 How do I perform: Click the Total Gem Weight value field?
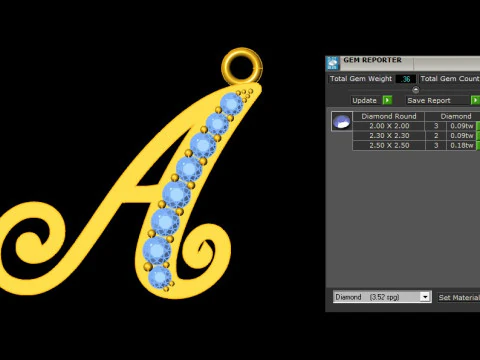coord(406,79)
